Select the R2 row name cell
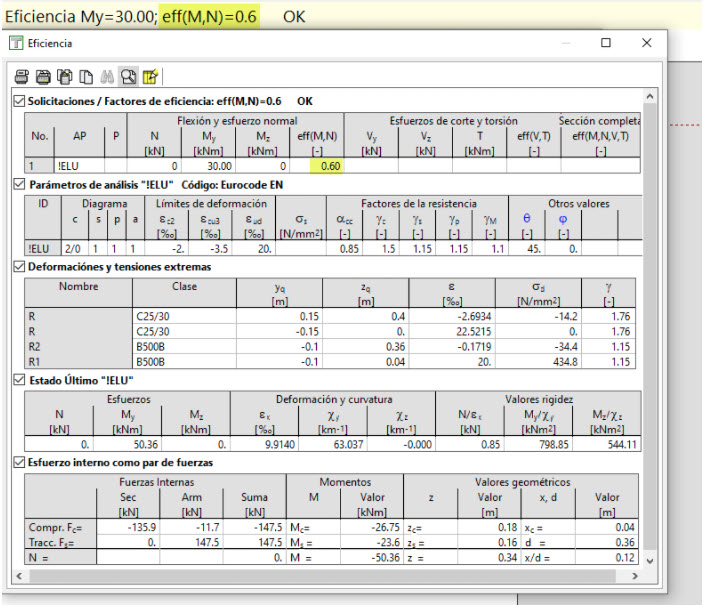 pyautogui.click(x=79, y=347)
